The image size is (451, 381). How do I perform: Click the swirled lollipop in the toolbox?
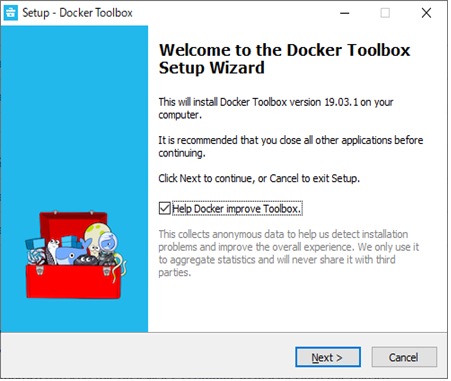[35, 257]
